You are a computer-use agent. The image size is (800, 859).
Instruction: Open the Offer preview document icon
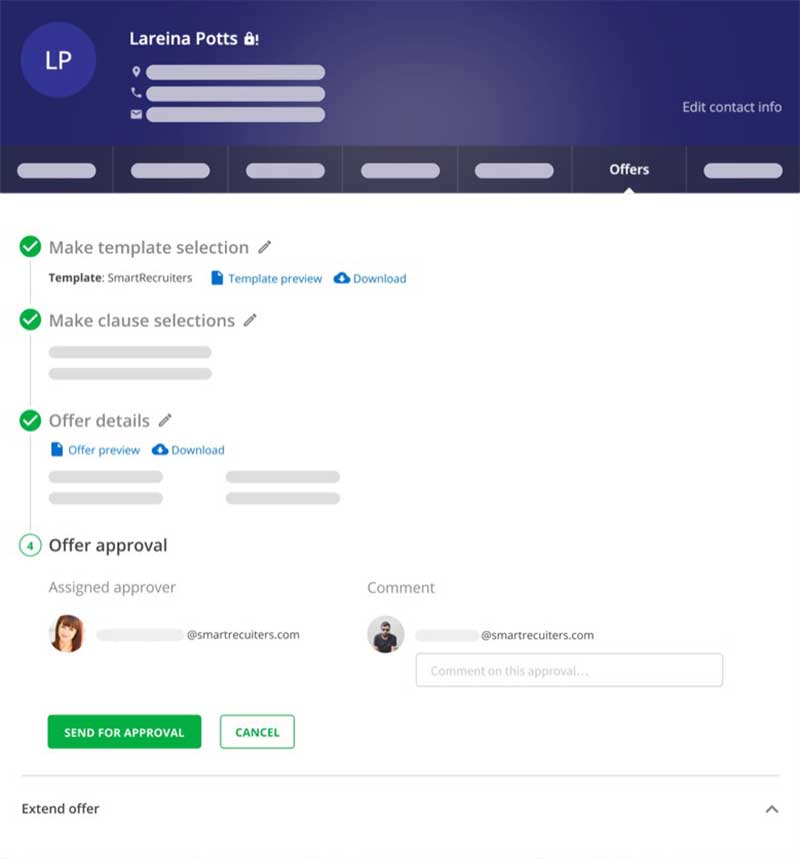[57, 450]
